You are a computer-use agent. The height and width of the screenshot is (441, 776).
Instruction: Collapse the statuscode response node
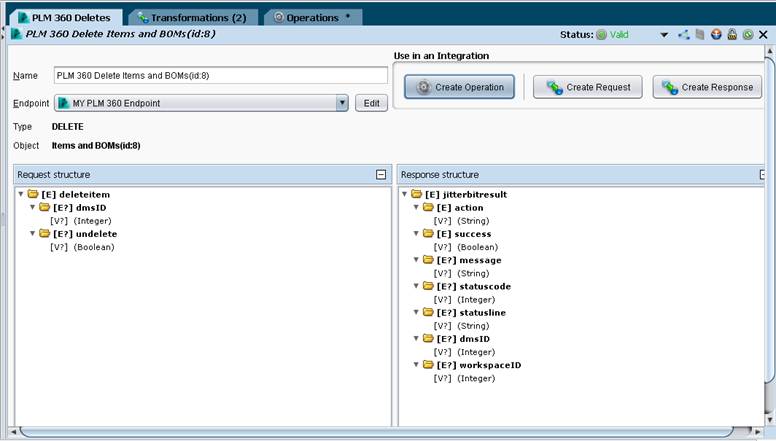pyautogui.click(x=416, y=286)
